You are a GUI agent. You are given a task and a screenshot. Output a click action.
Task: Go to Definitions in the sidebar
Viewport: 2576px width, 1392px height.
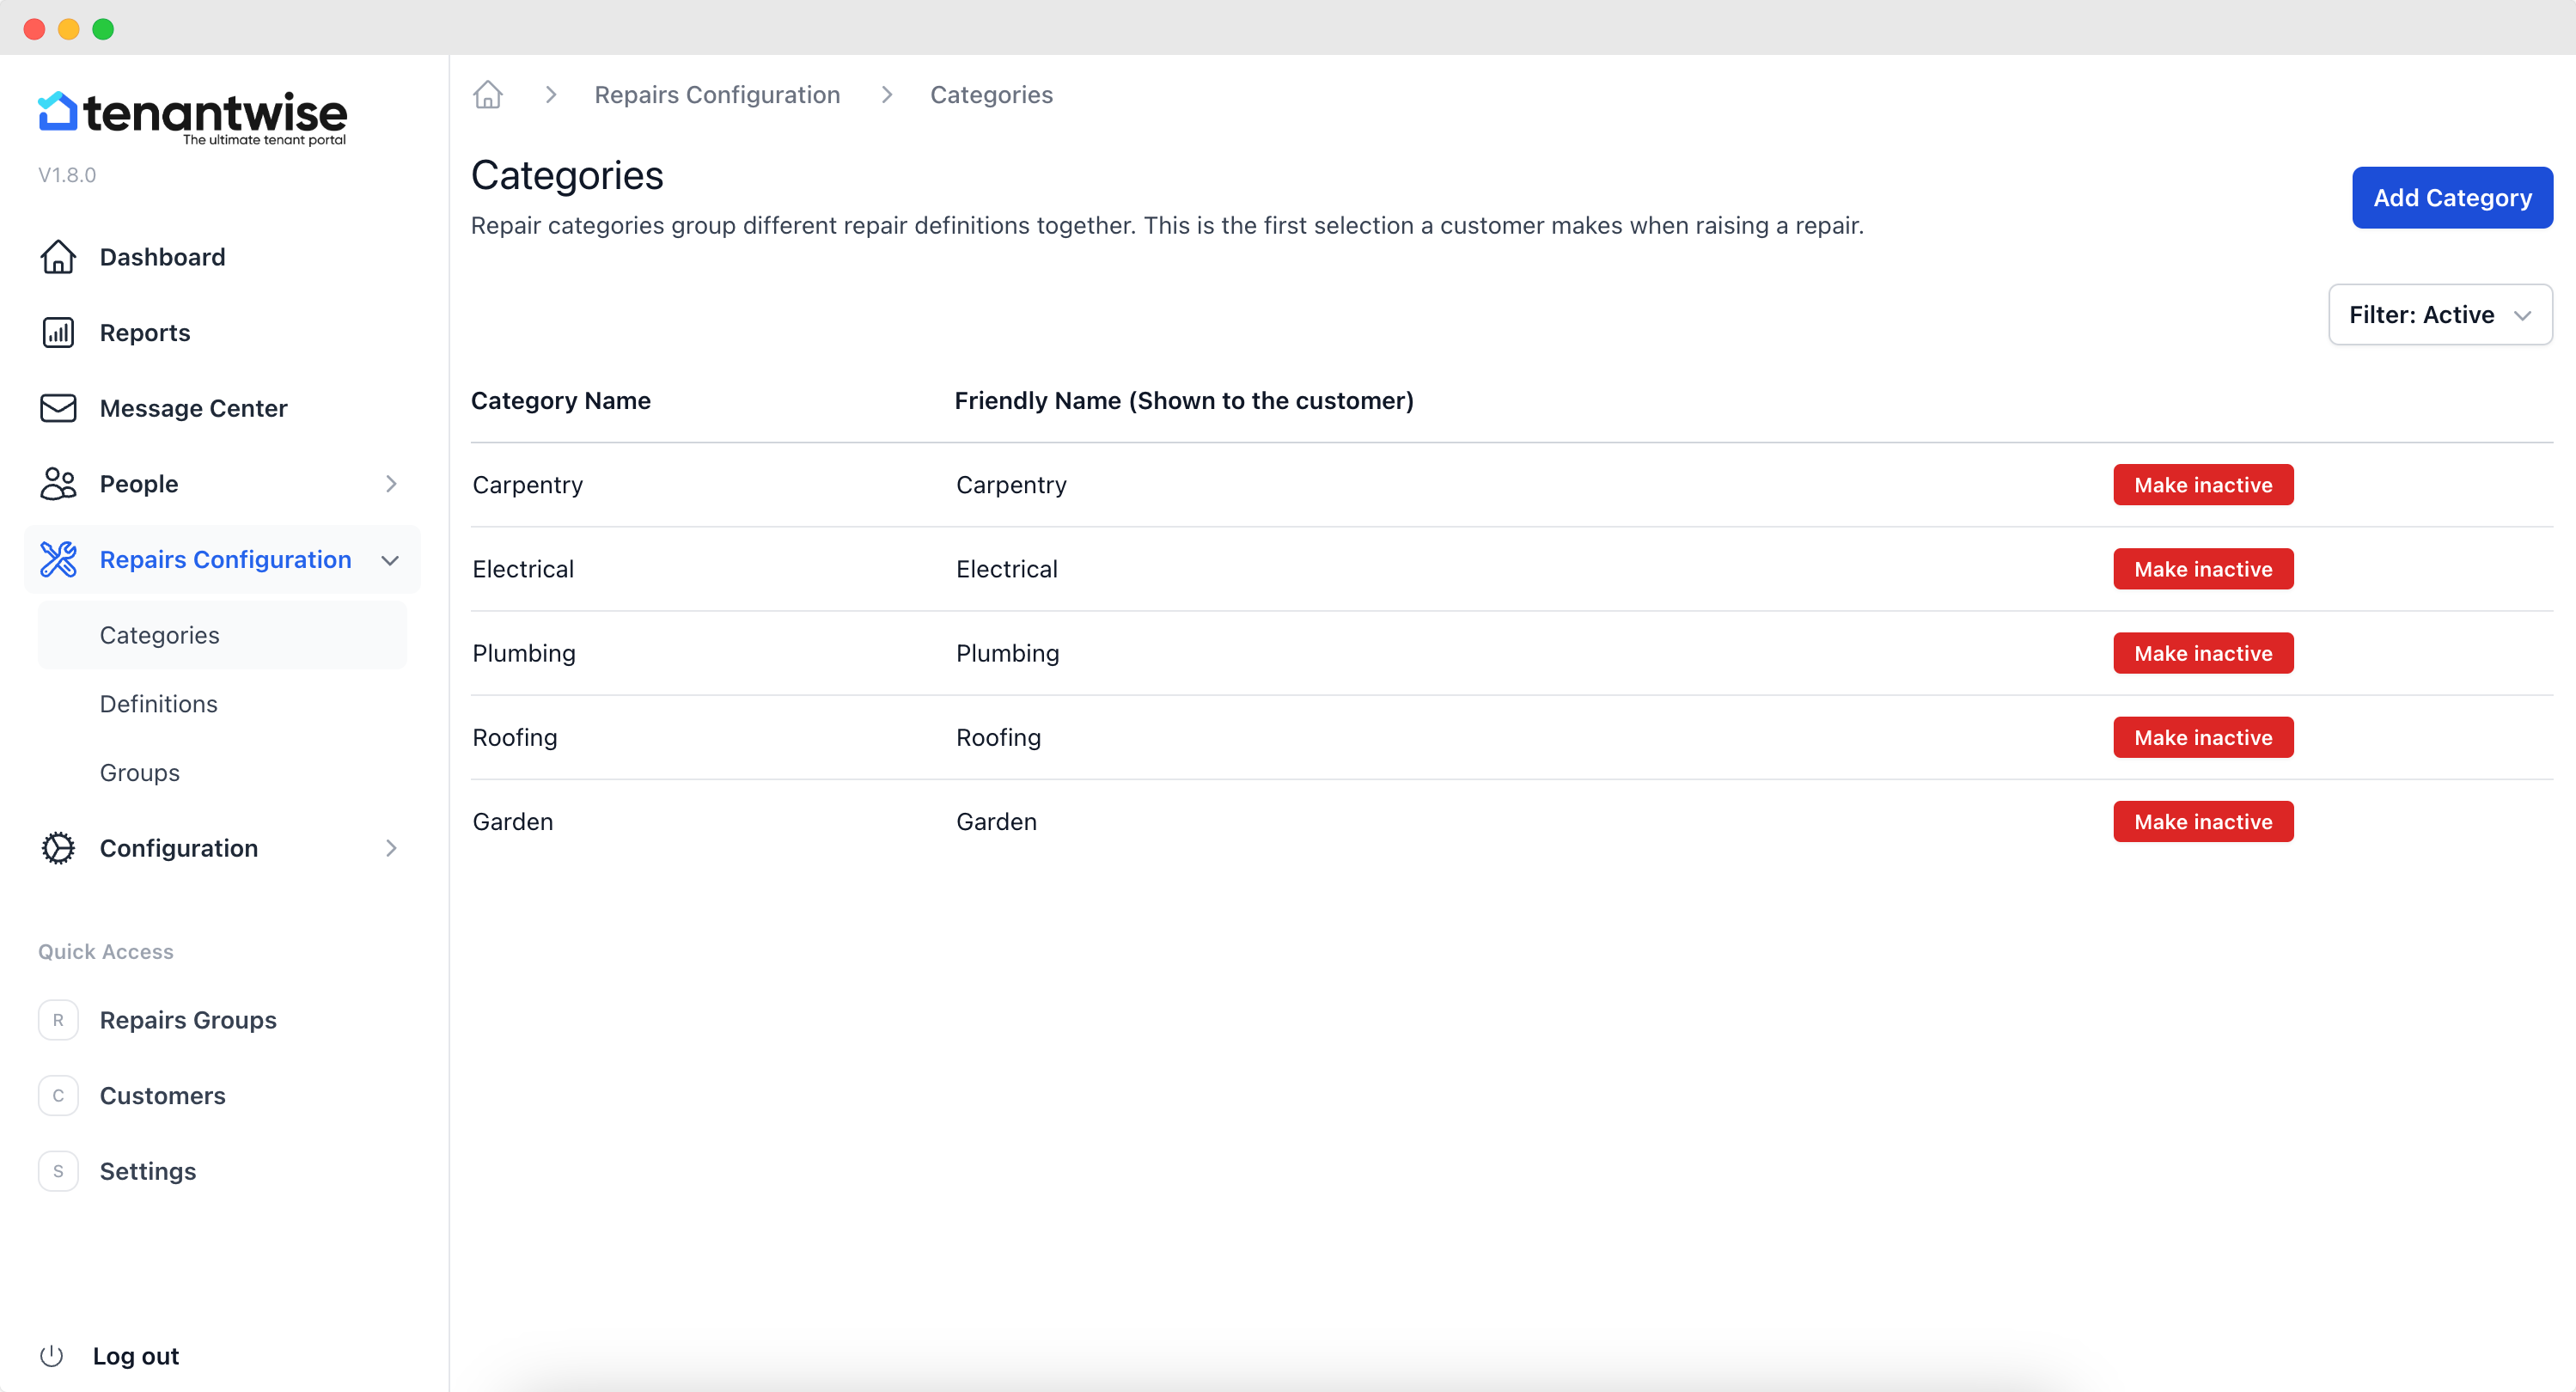point(158,704)
